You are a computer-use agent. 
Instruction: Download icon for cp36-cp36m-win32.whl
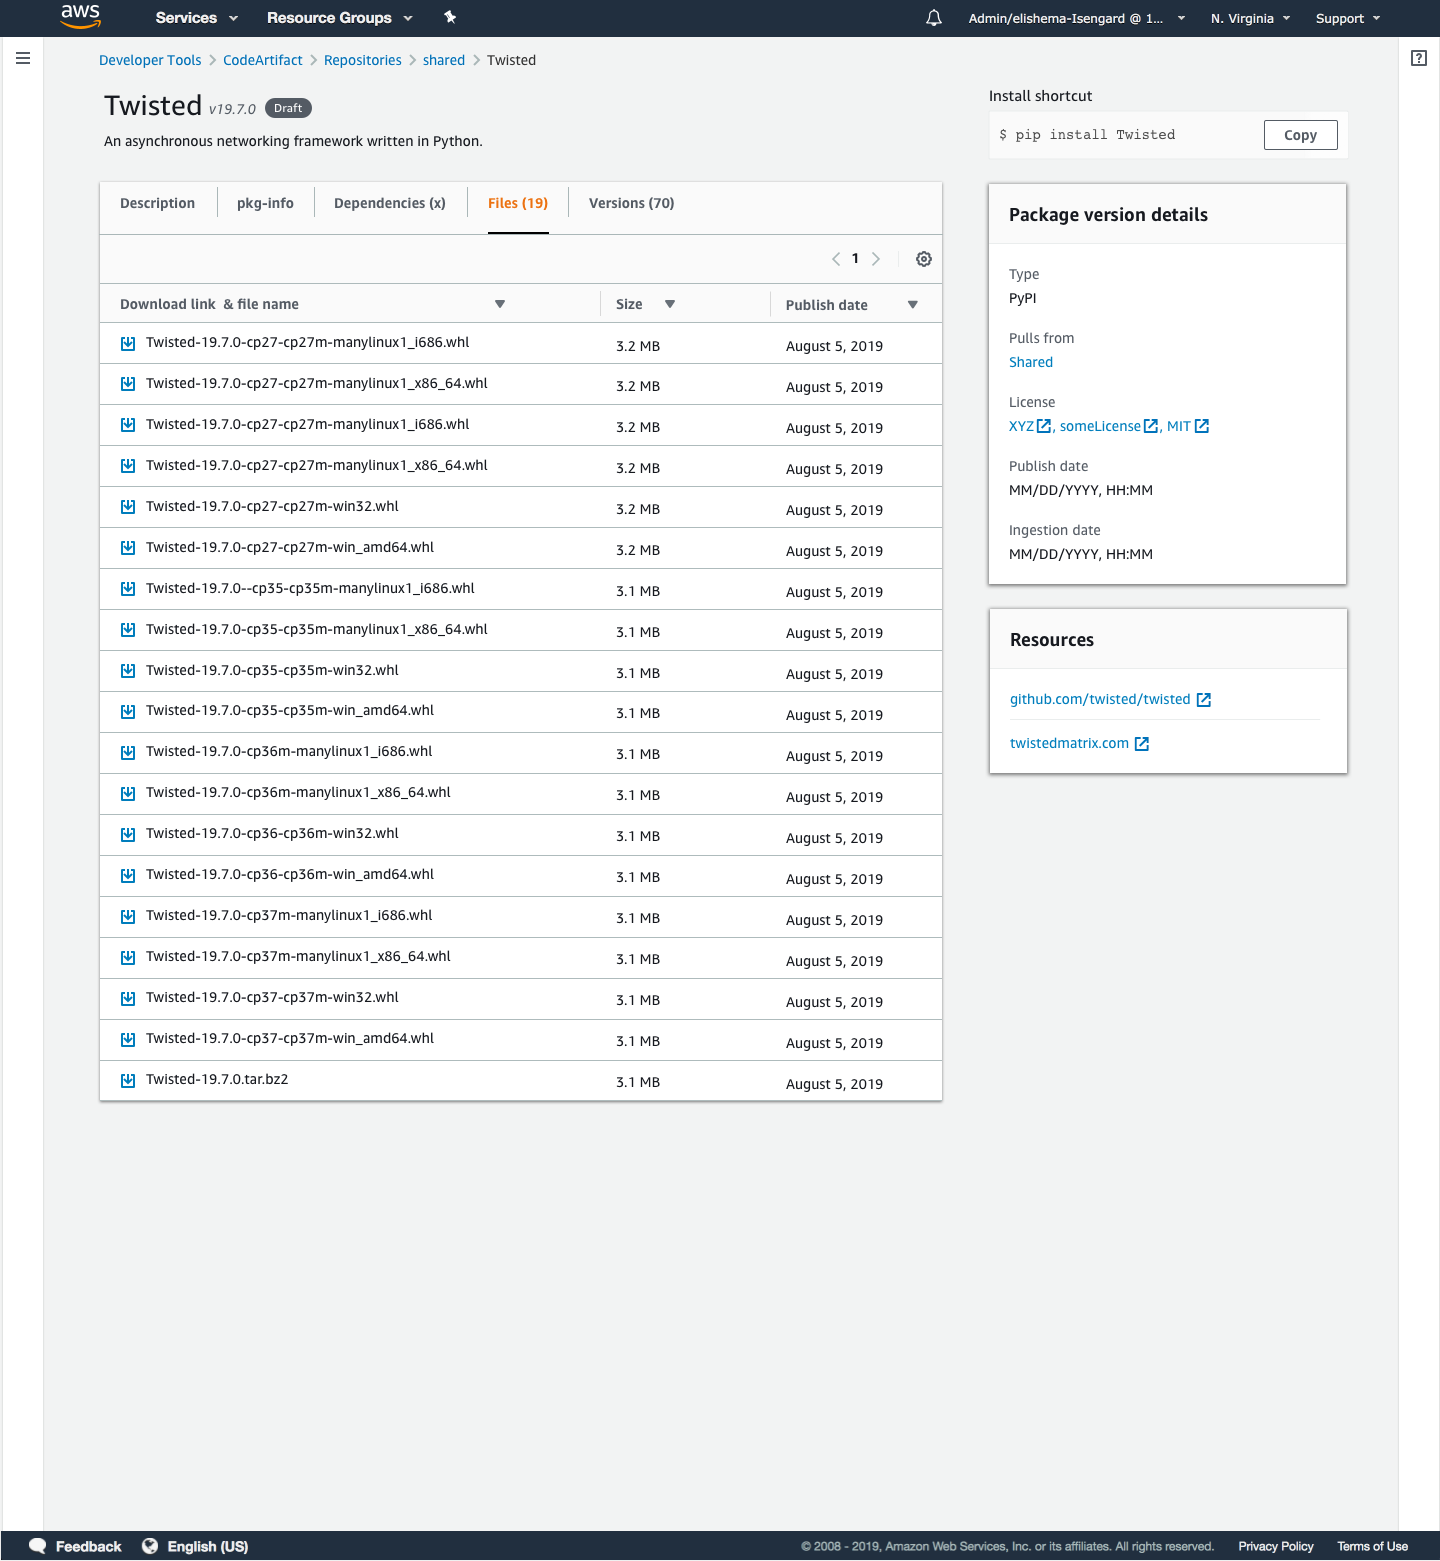click(x=128, y=835)
